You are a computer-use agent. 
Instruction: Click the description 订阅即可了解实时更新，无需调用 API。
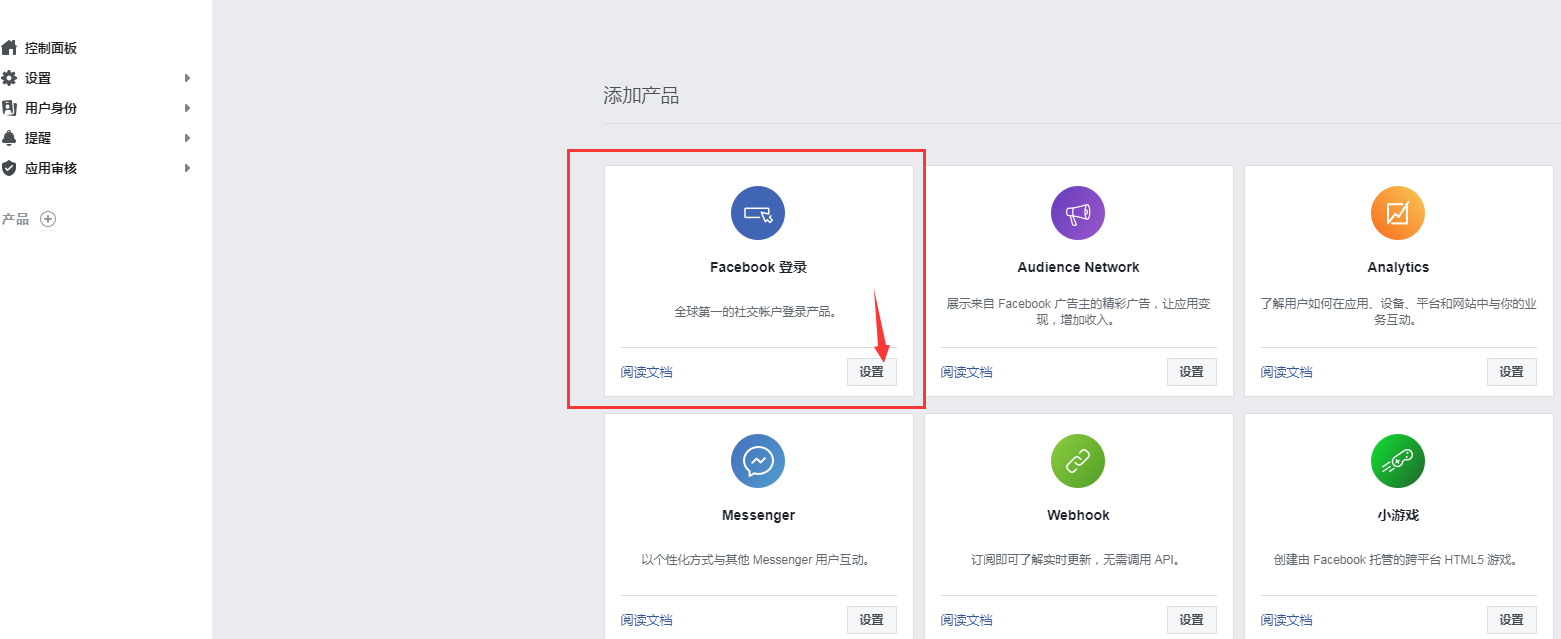[1078, 560]
